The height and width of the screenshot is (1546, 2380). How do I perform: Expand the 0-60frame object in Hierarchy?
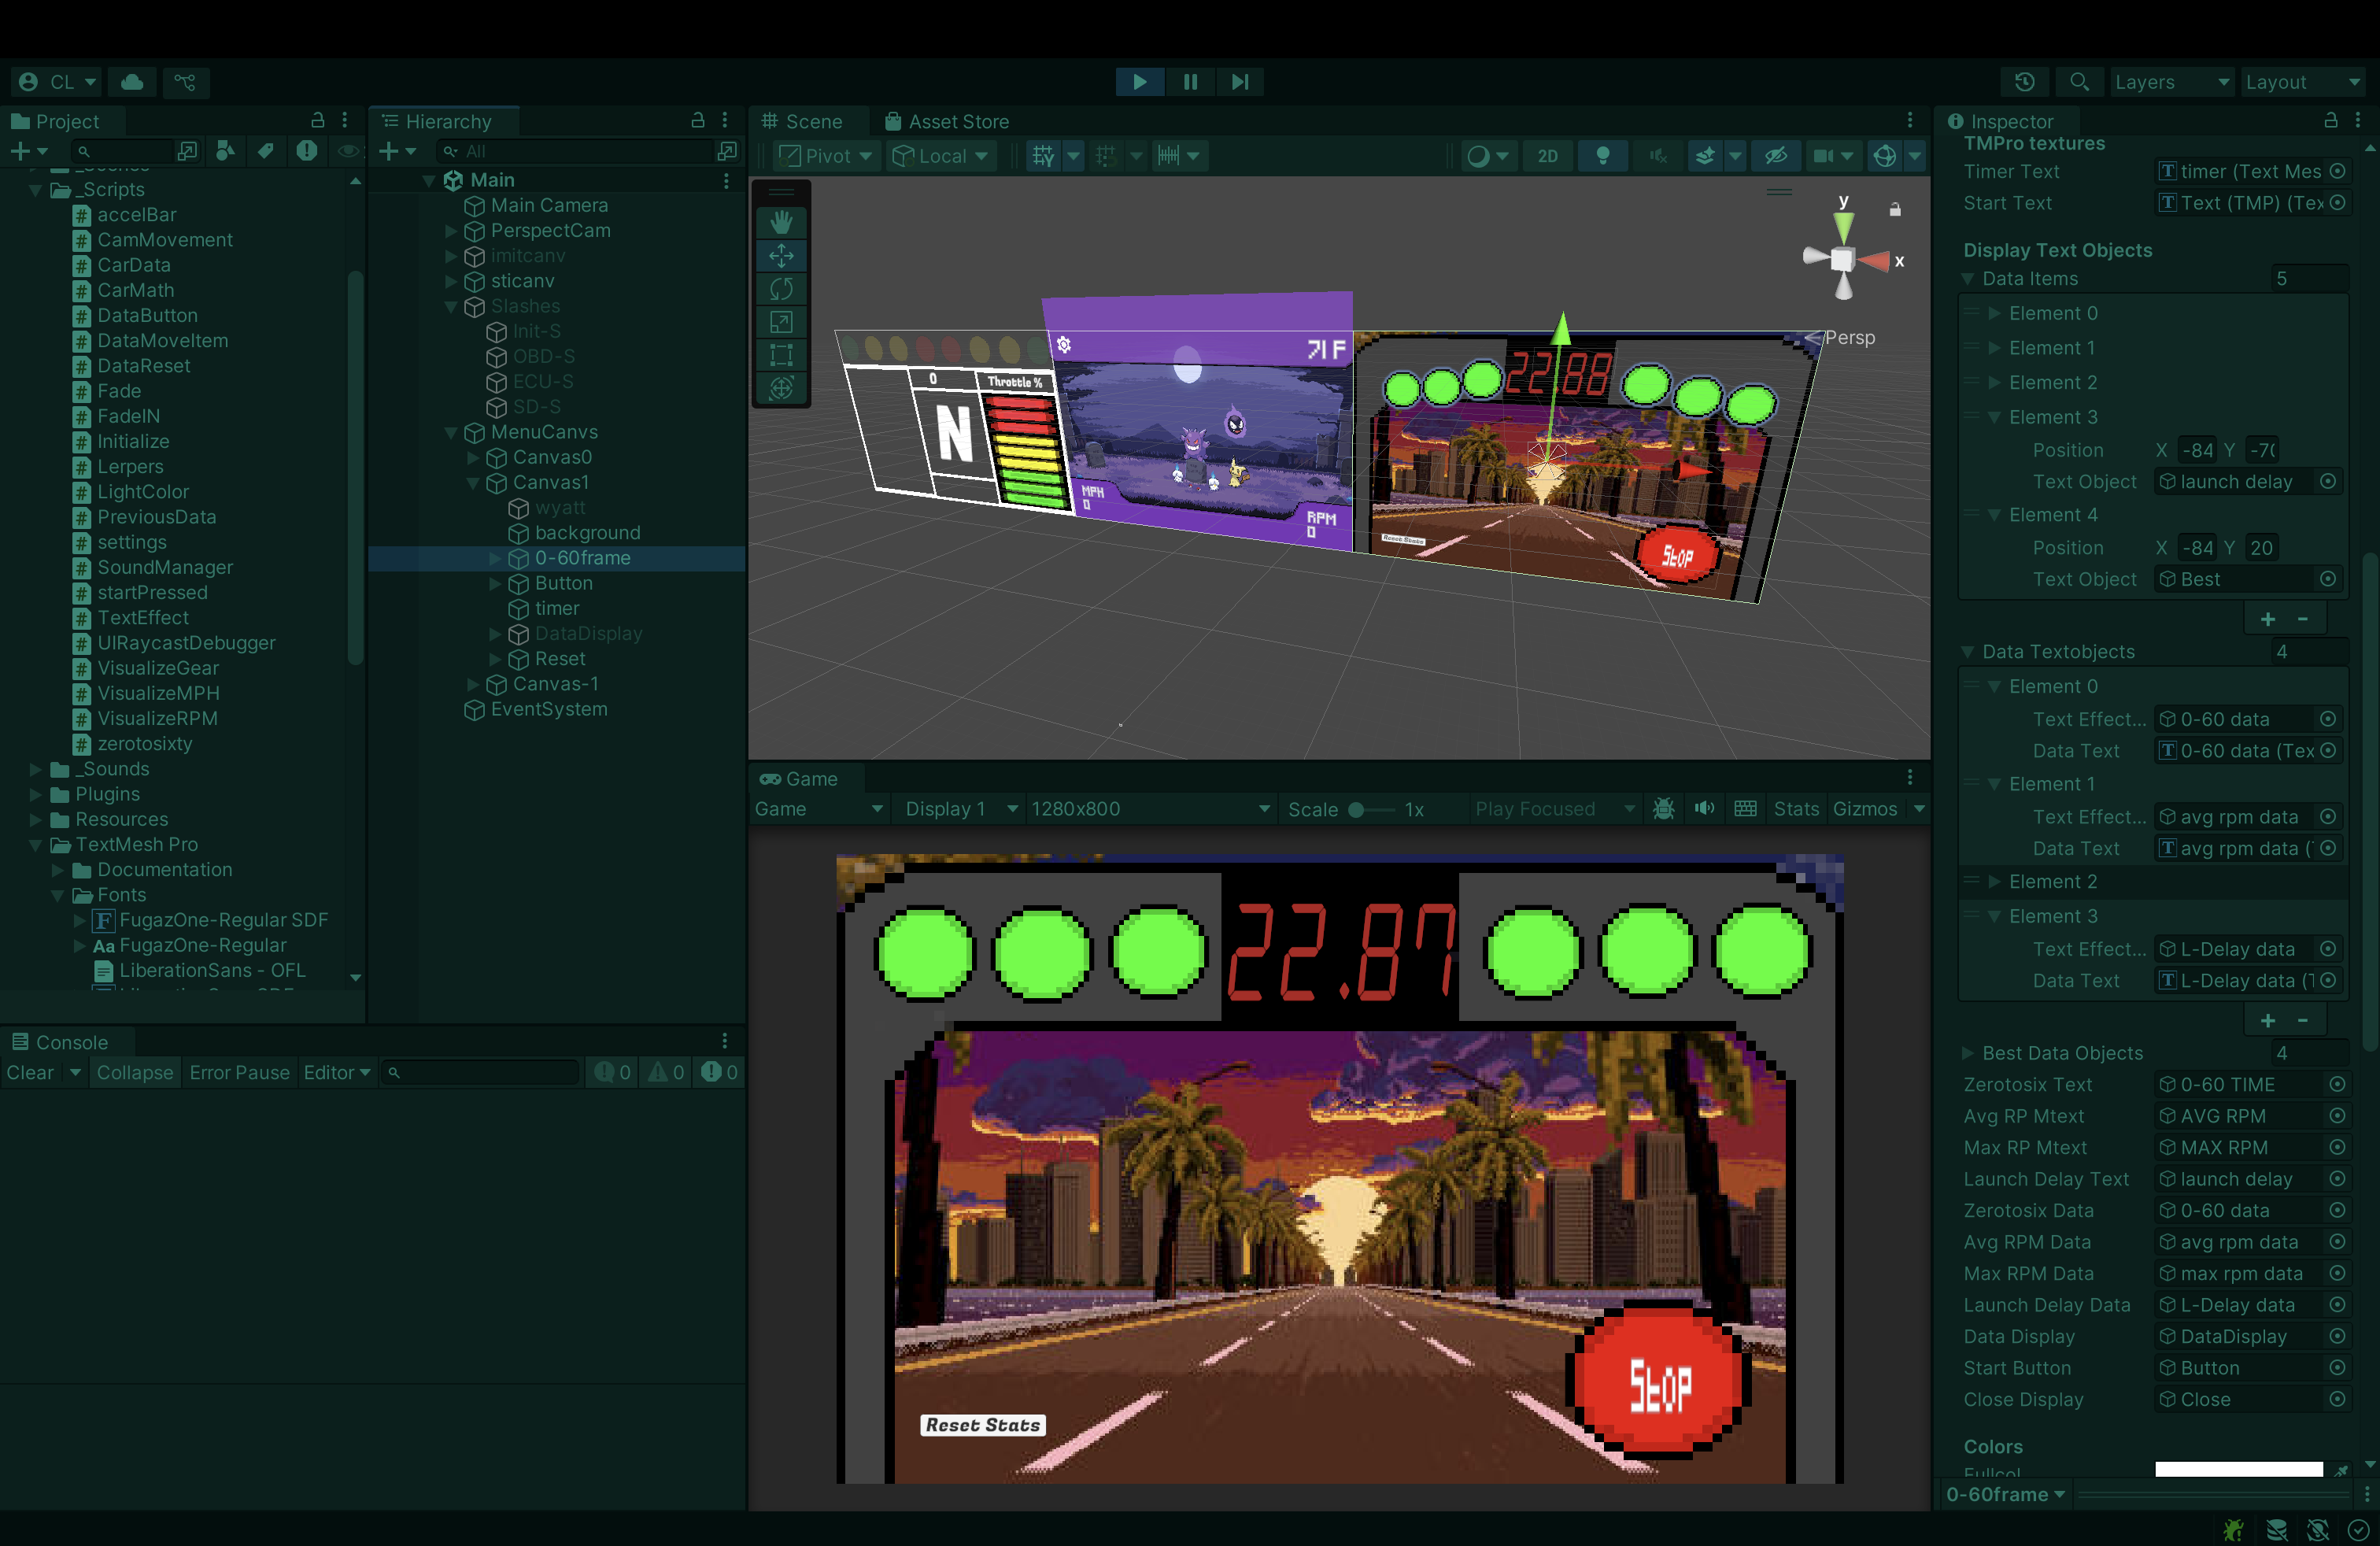pyautogui.click(x=494, y=558)
